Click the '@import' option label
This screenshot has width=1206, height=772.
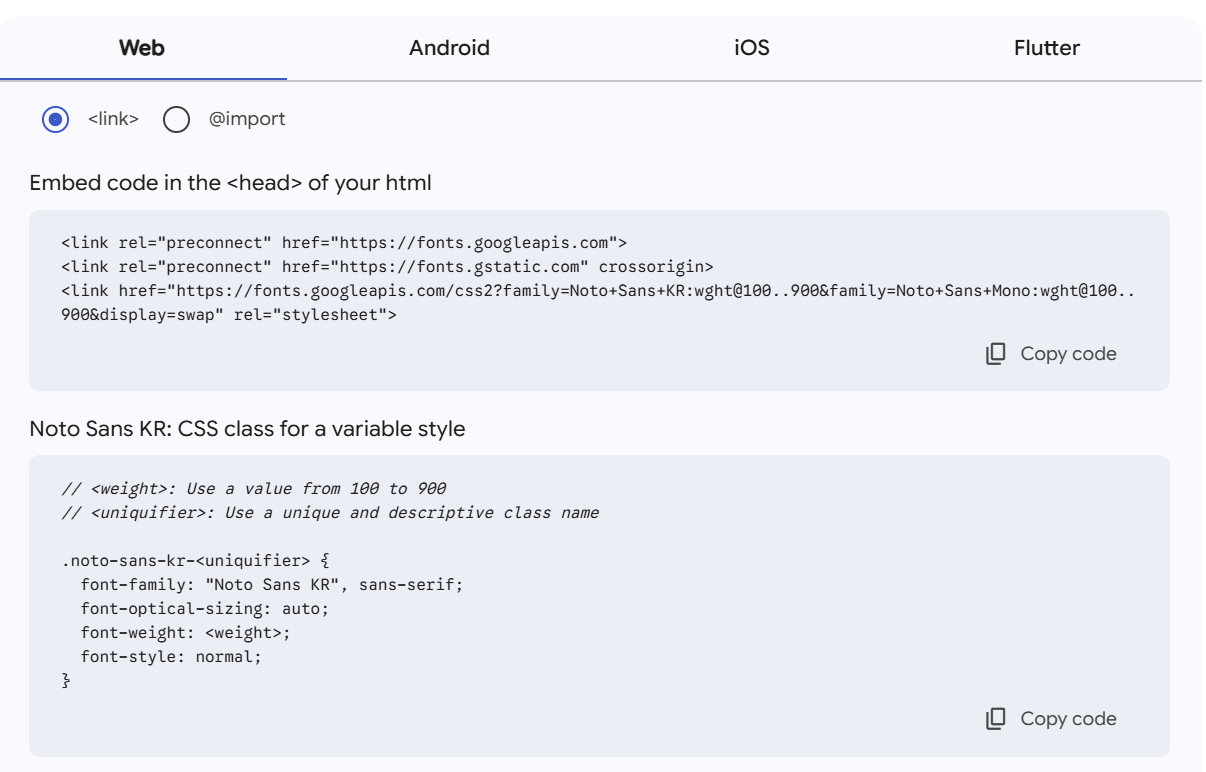[246, 119]
